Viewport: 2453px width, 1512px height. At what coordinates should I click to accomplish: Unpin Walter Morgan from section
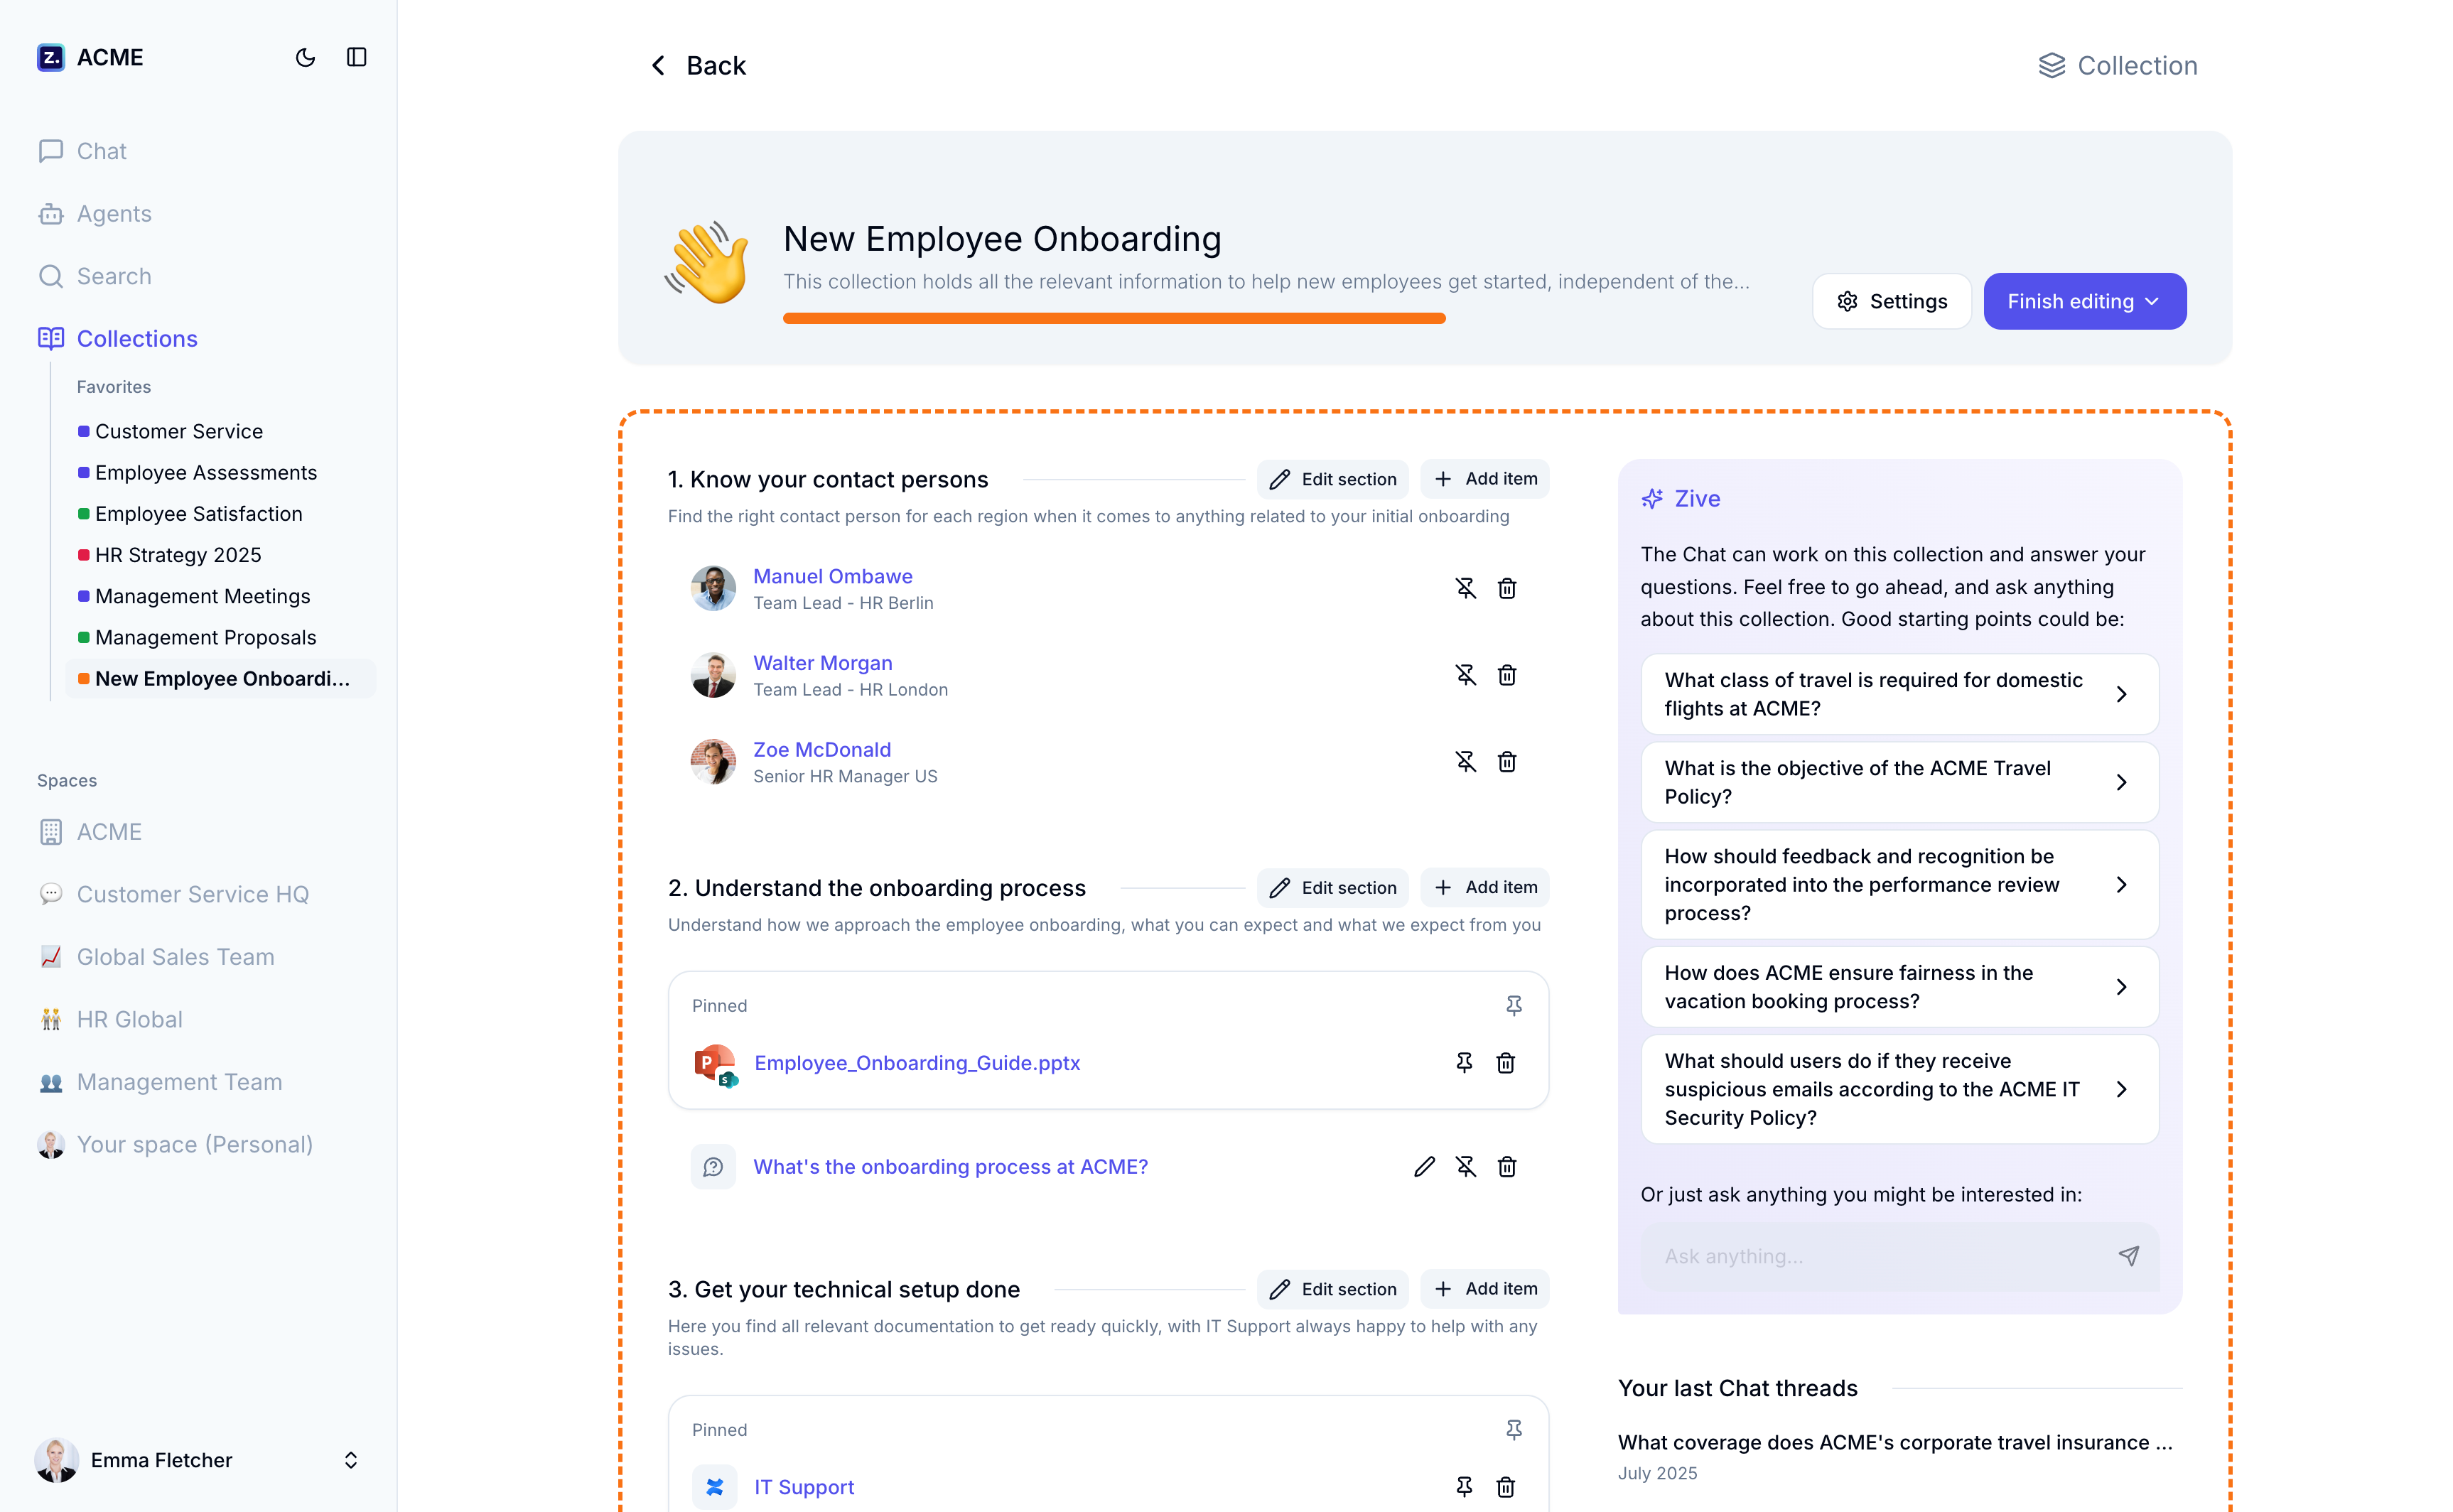coord(1465,675)
